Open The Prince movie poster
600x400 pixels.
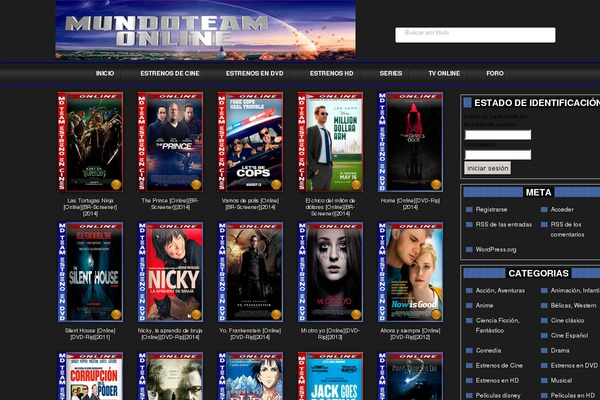click(x=170, y=142)
